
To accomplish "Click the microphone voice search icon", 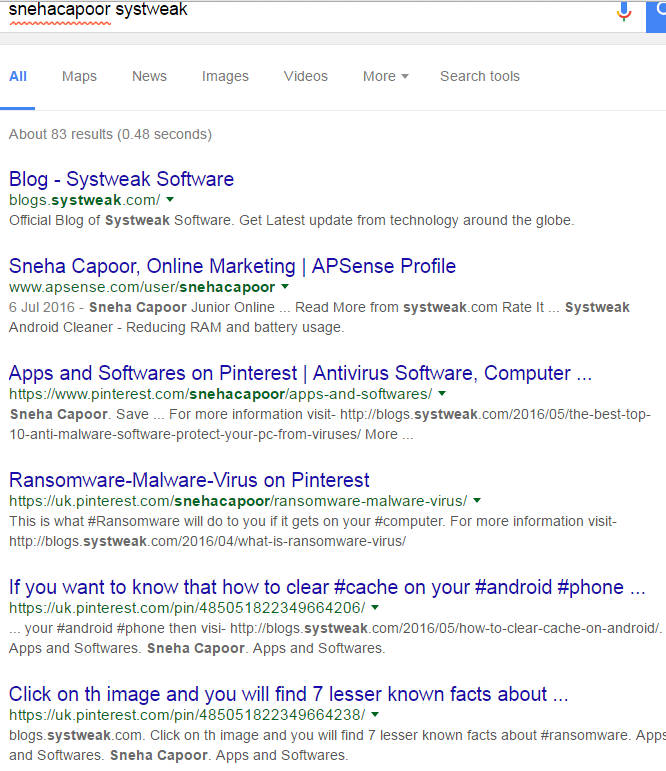I will (624, 12).
